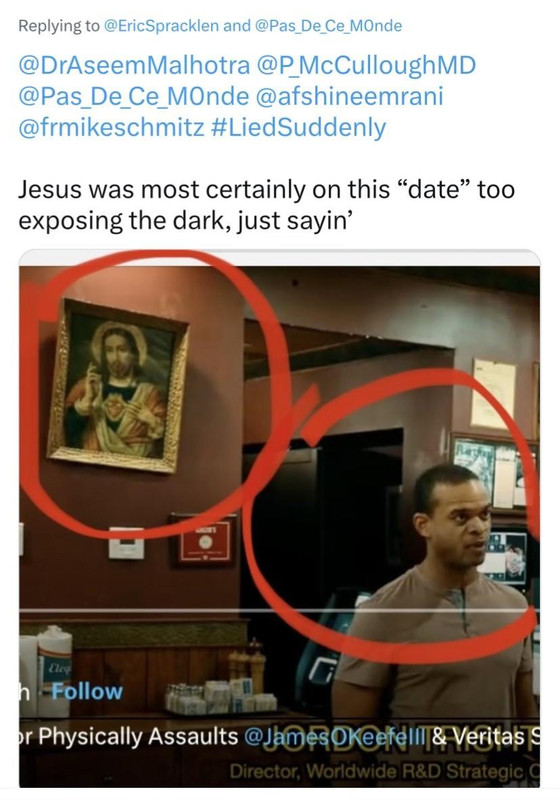Image resolution: width=560 pixels, height=800 pixels.
Task: Click the framed paper on right wall
Action: (493, 393)
